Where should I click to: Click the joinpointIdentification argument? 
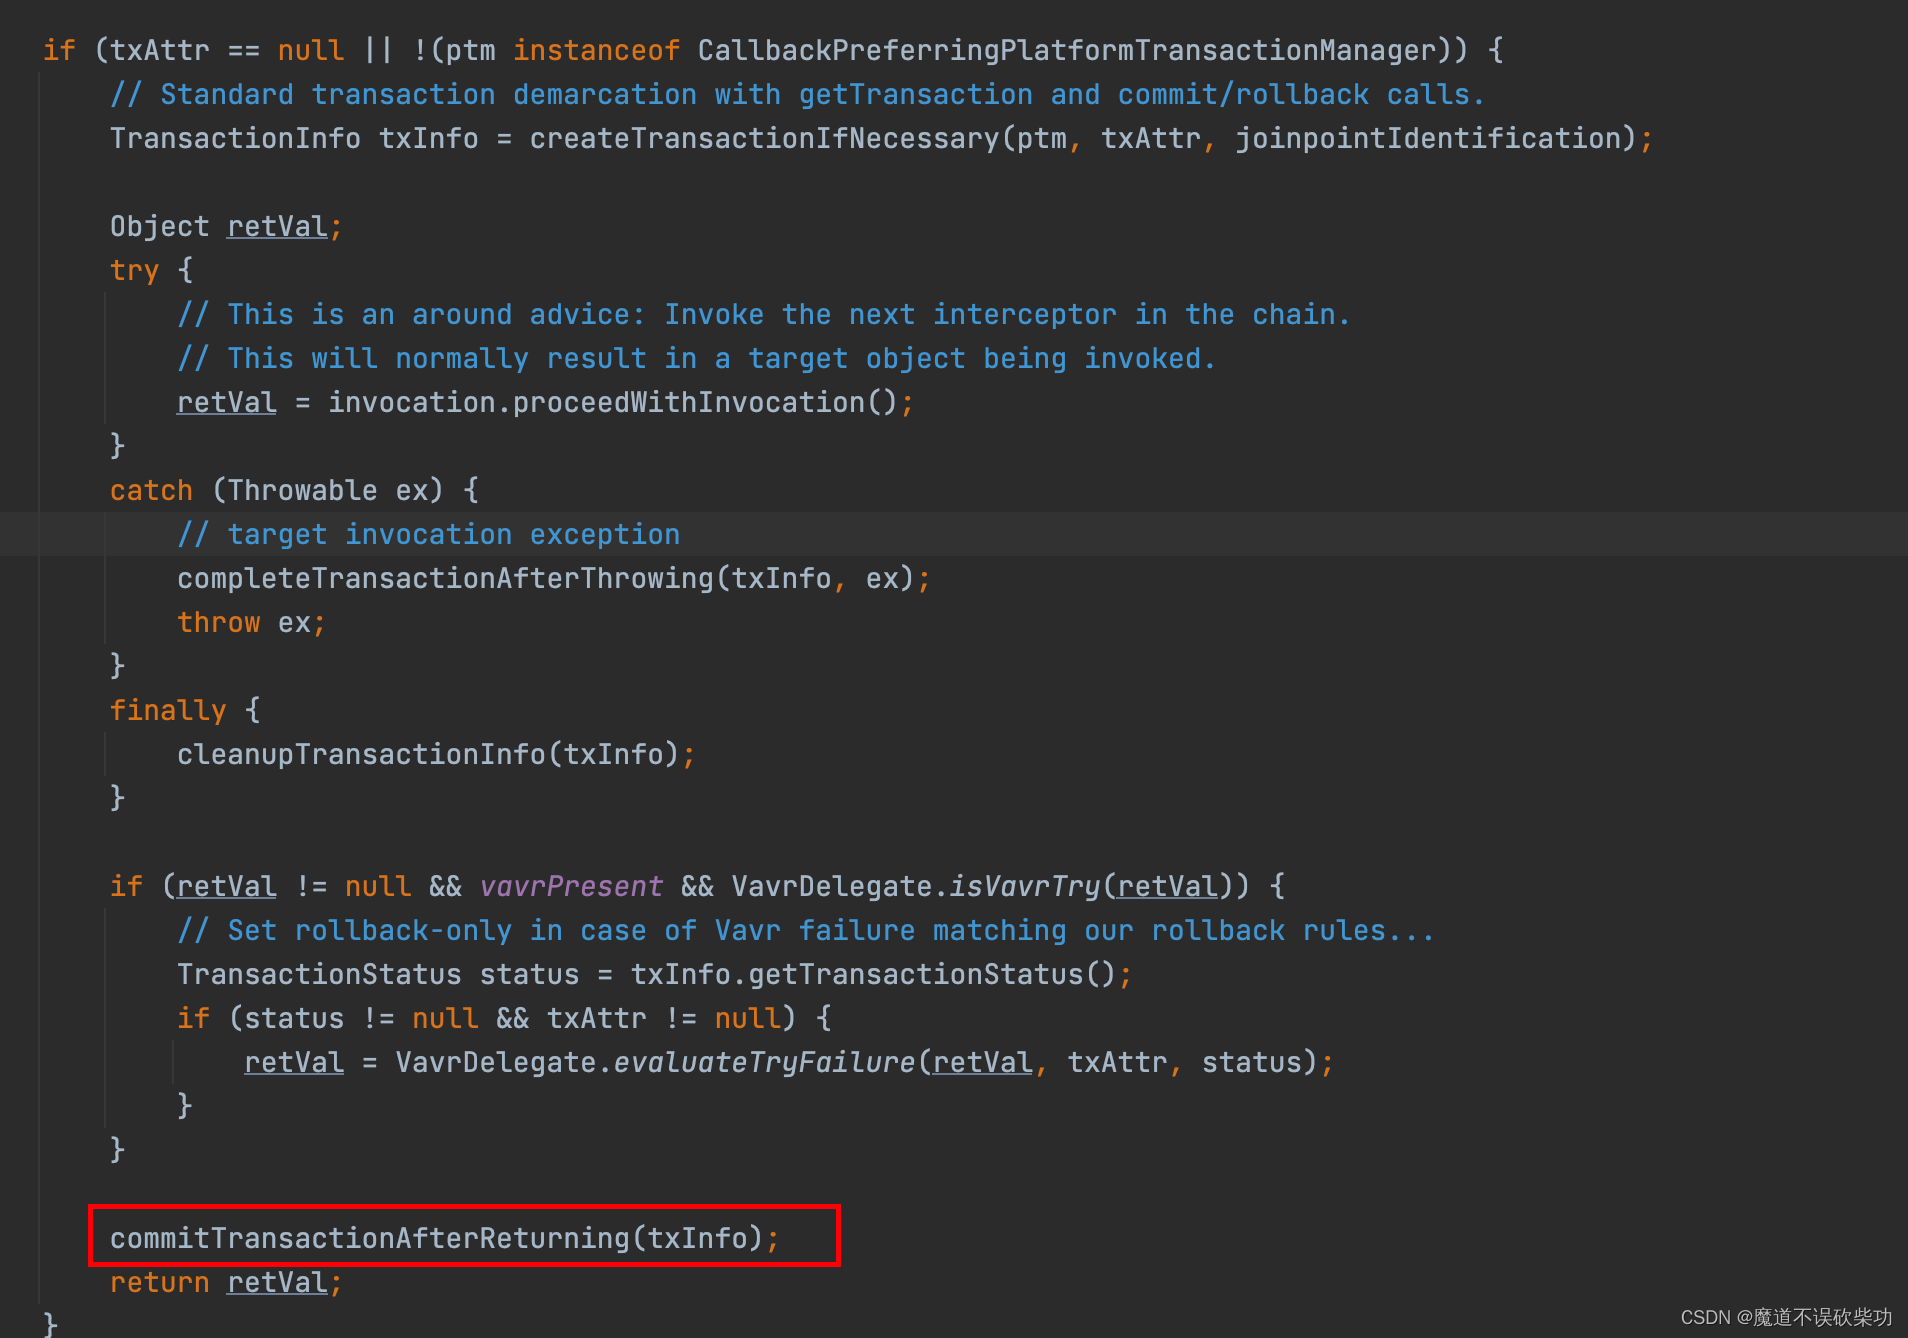pyautogui.click(x=1426, y=138)
